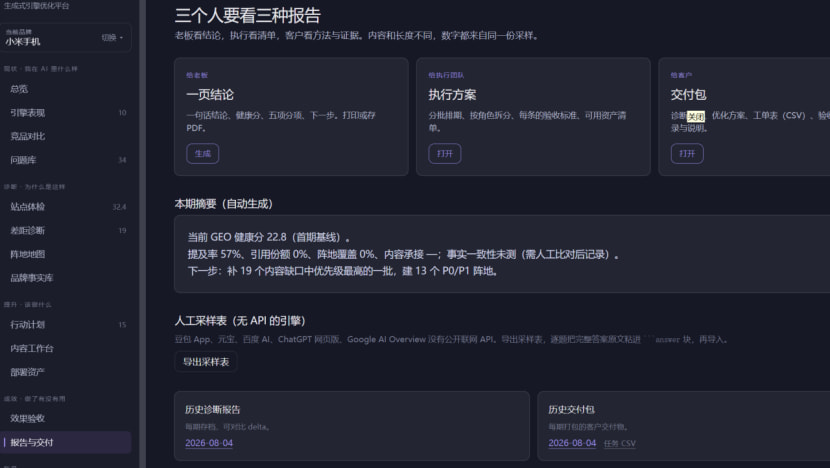This screenshot has height=468, width=830.
Task: Open the 问题库 sidebar page
Action: point(66,160)
